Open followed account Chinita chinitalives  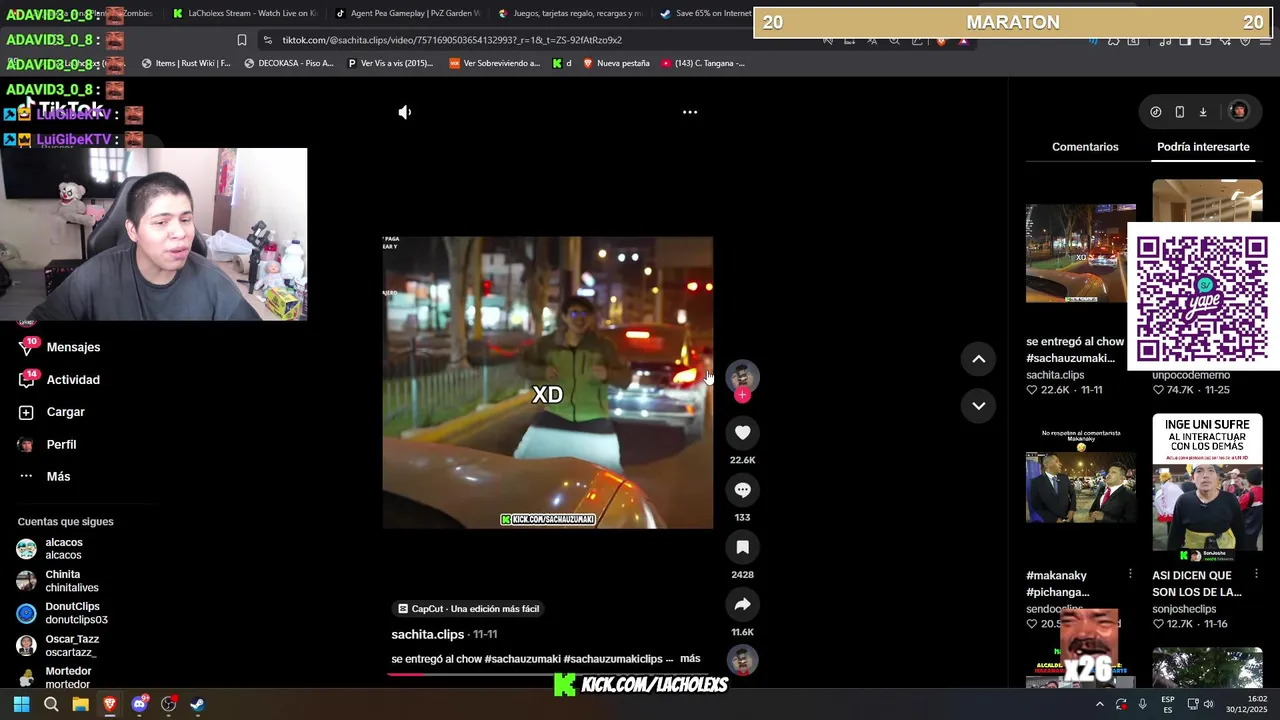click(71, 581)
